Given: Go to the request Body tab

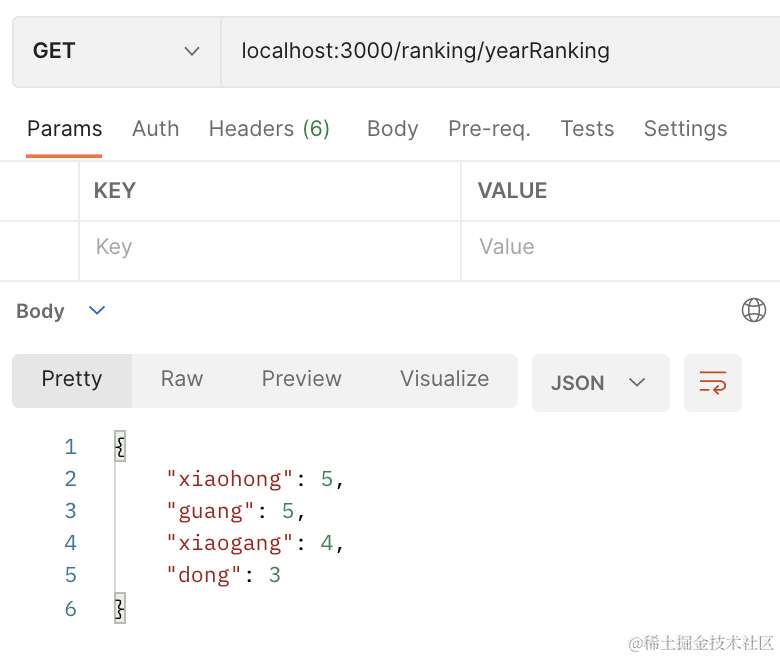Looking at the screenshot, I should click(392, 129).
